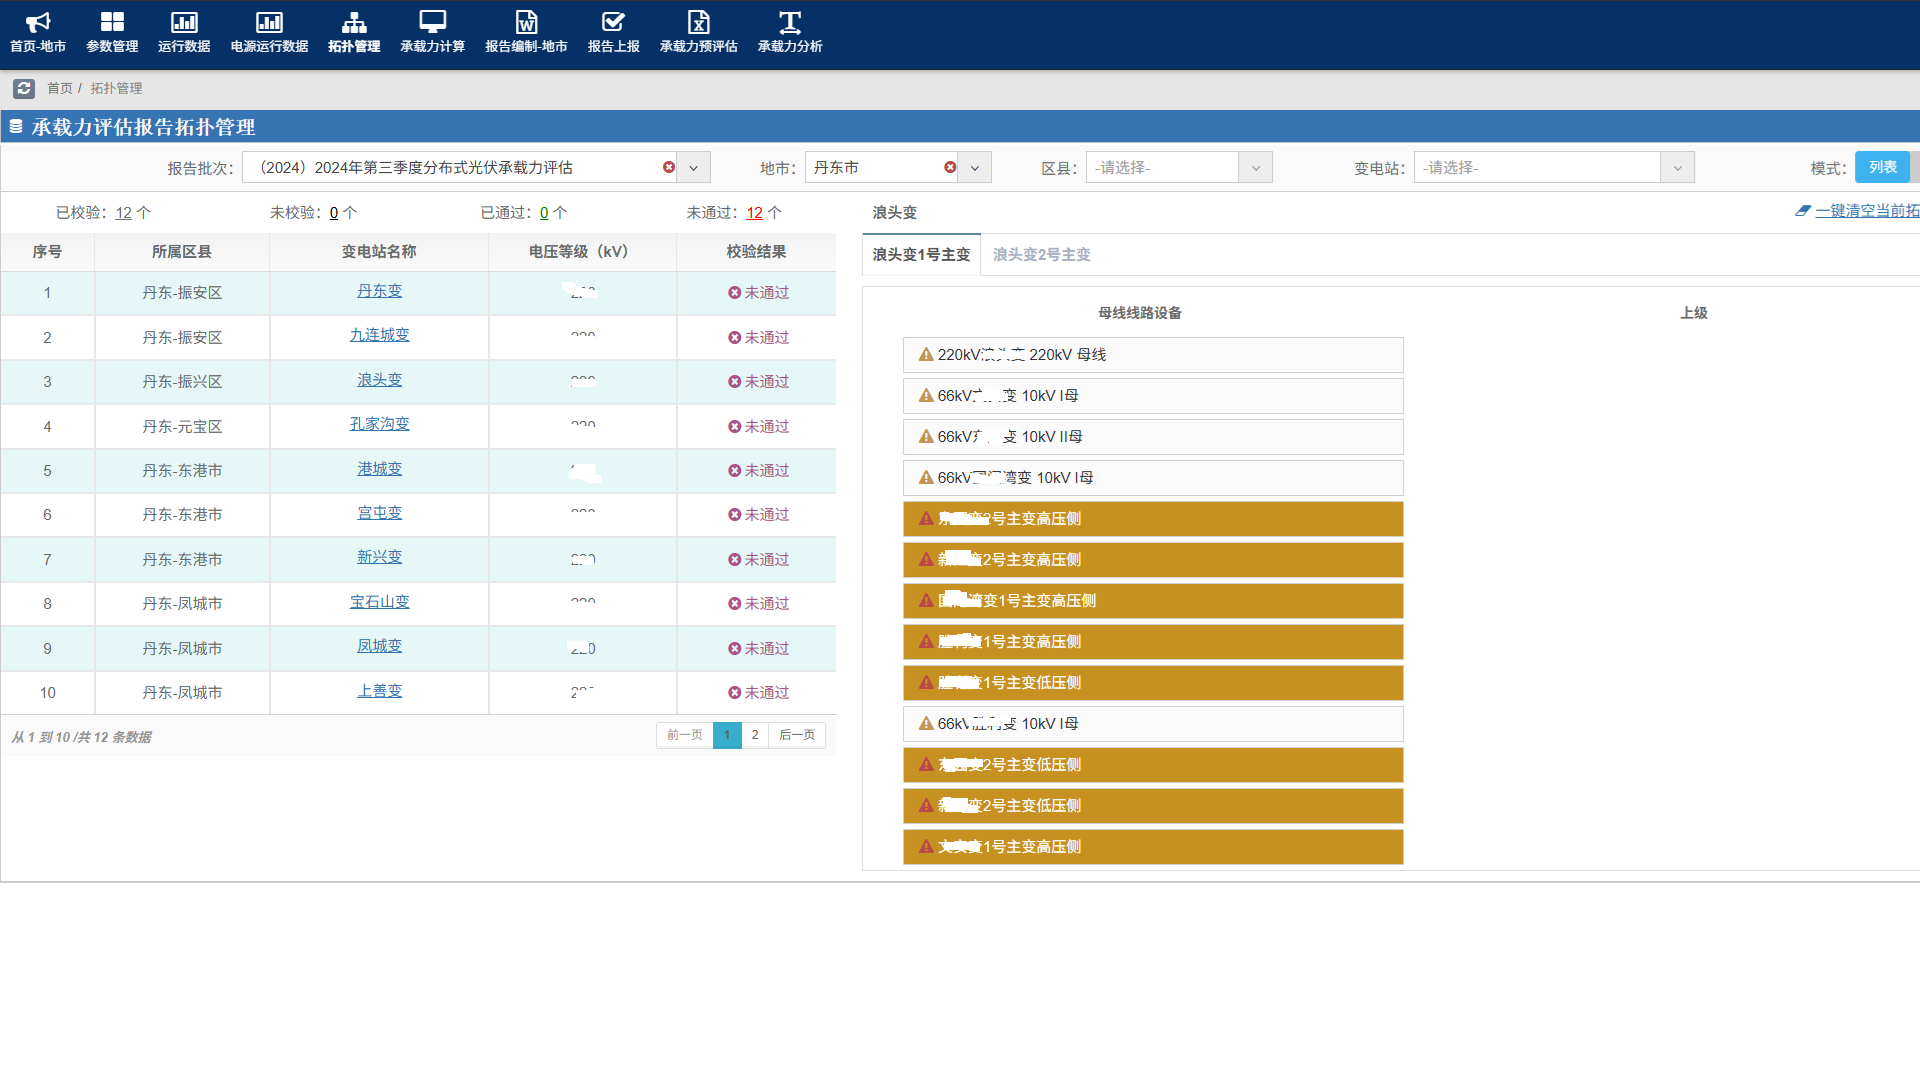The width and height of the screenshot is (1920, 1080).
Task: Open the 报告上报 checkmark icon
Action: point(613,22)
